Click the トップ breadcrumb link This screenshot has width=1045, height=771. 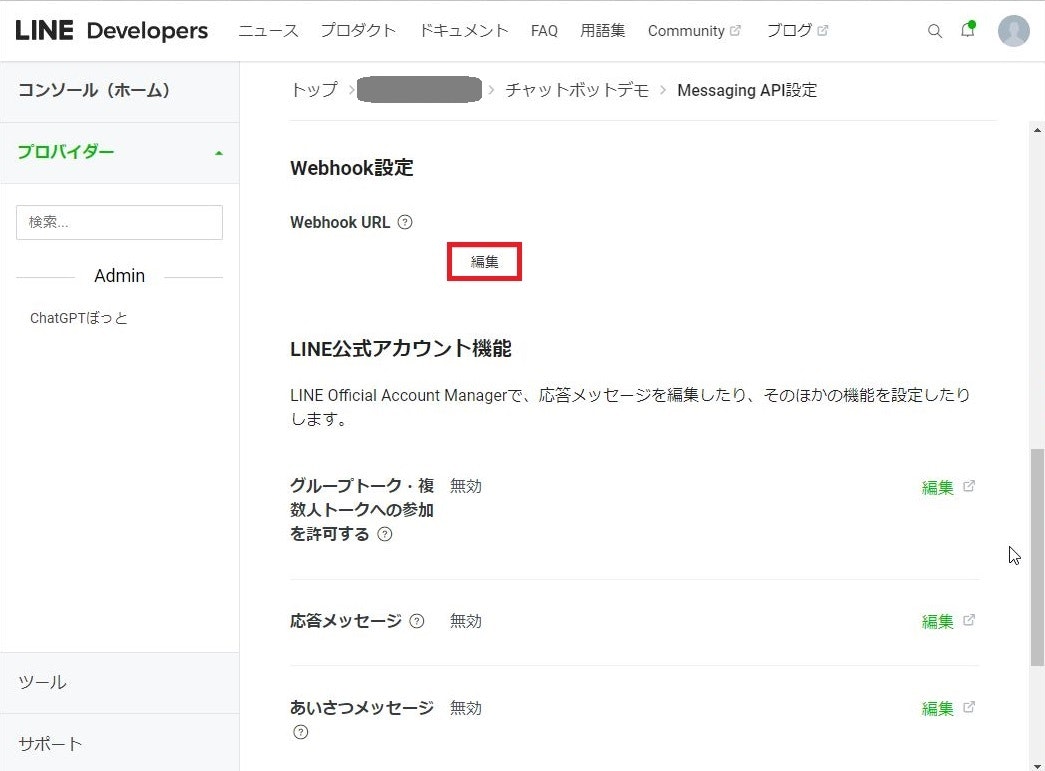(x=315, y=90)
